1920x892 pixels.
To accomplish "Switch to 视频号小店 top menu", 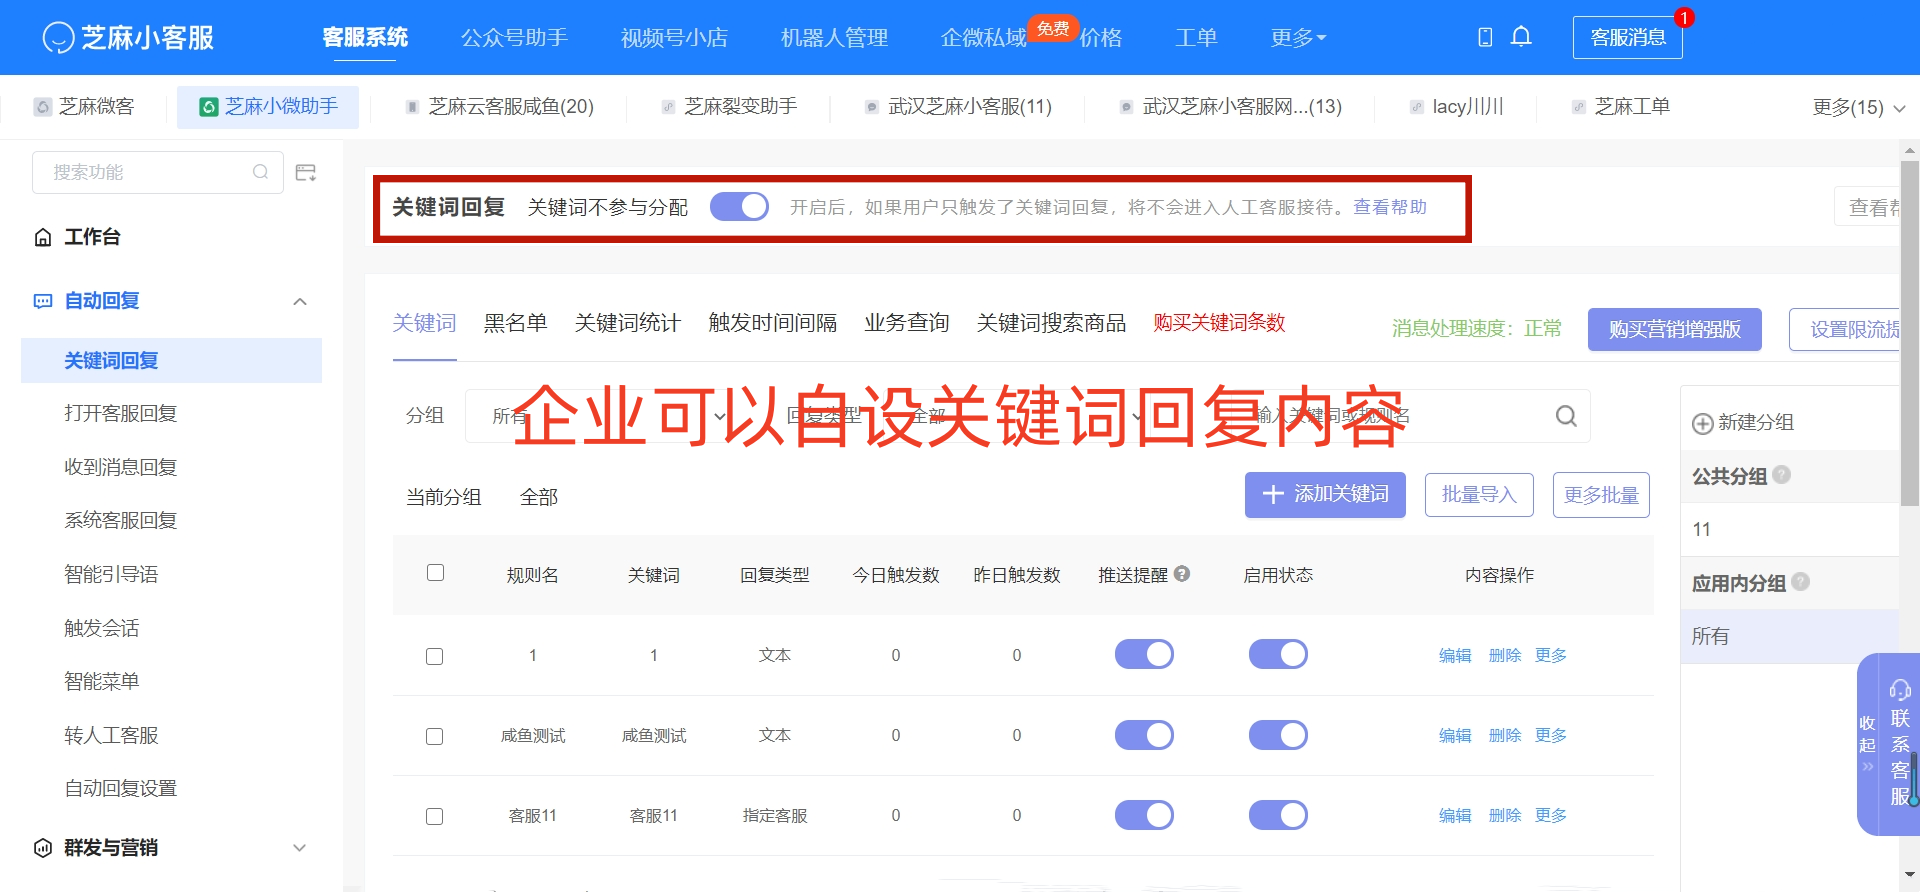I will click(674, 38).
